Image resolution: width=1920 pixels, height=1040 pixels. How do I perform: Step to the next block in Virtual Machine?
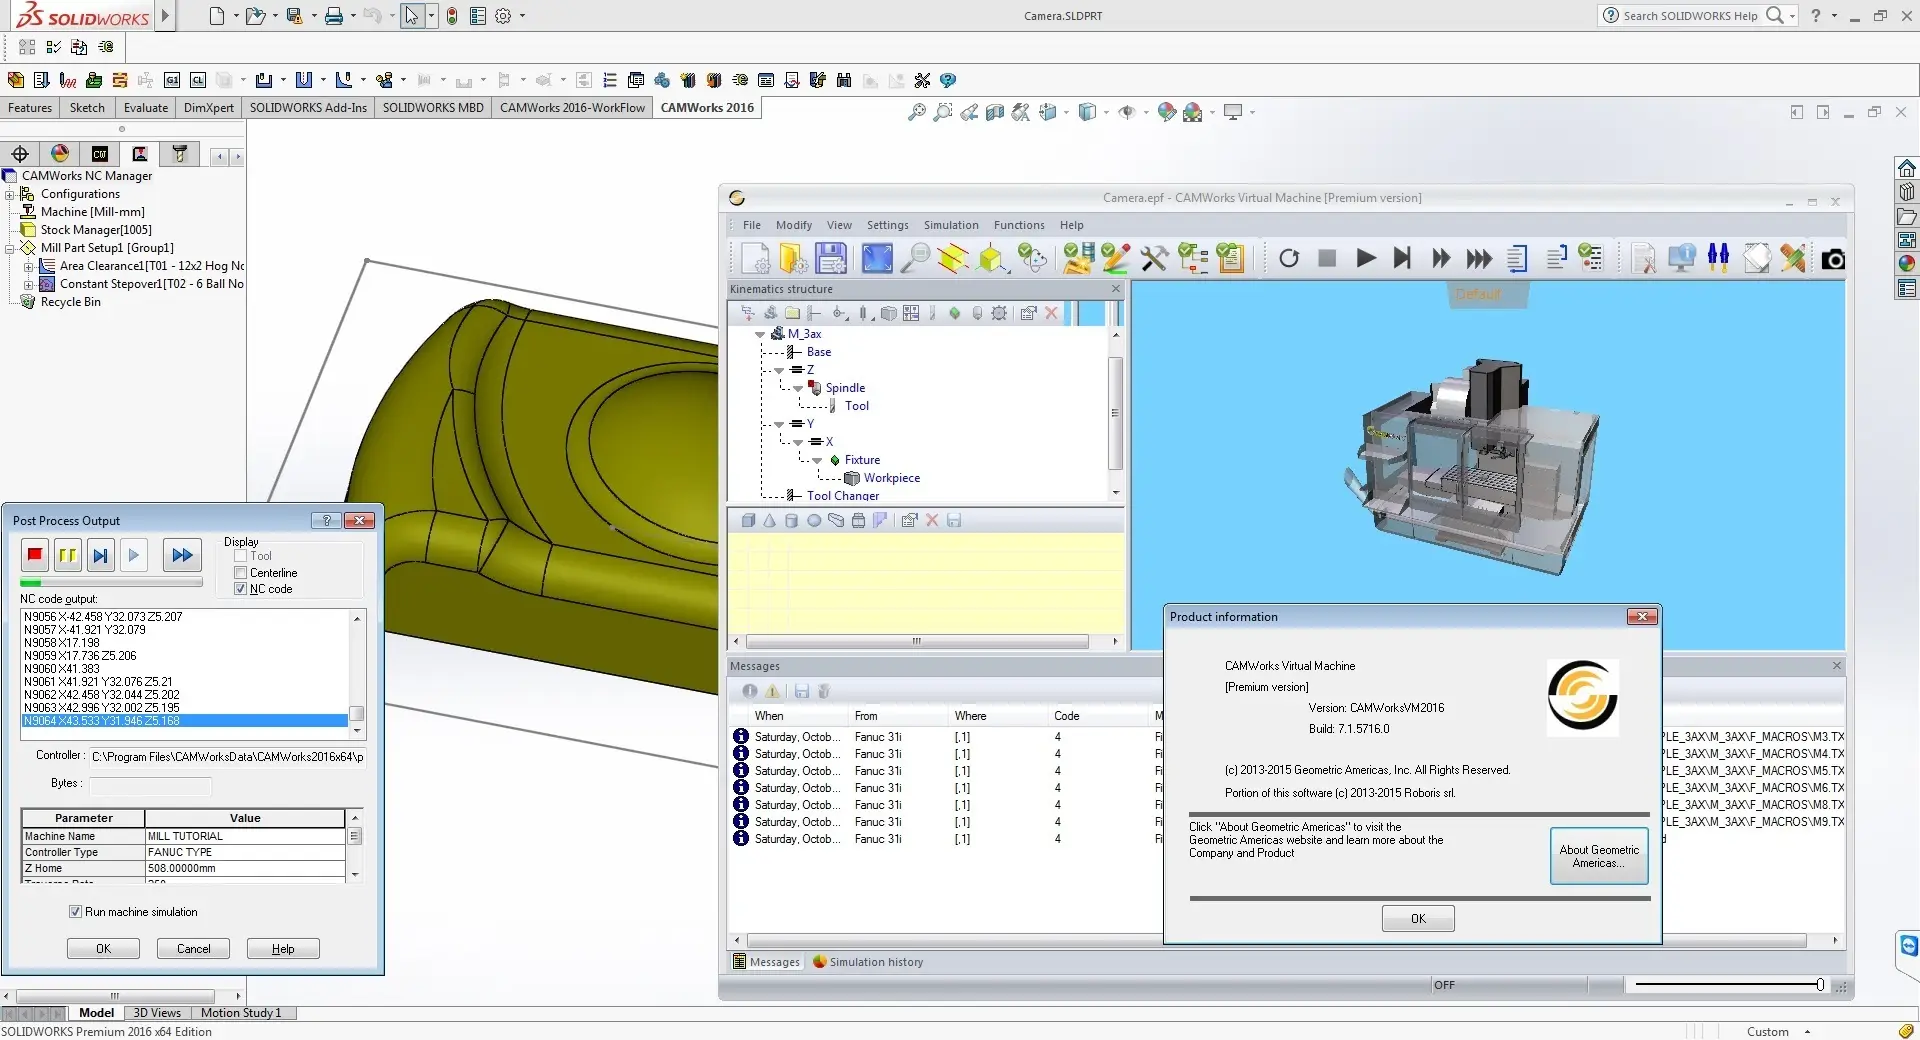[1402, 258]
